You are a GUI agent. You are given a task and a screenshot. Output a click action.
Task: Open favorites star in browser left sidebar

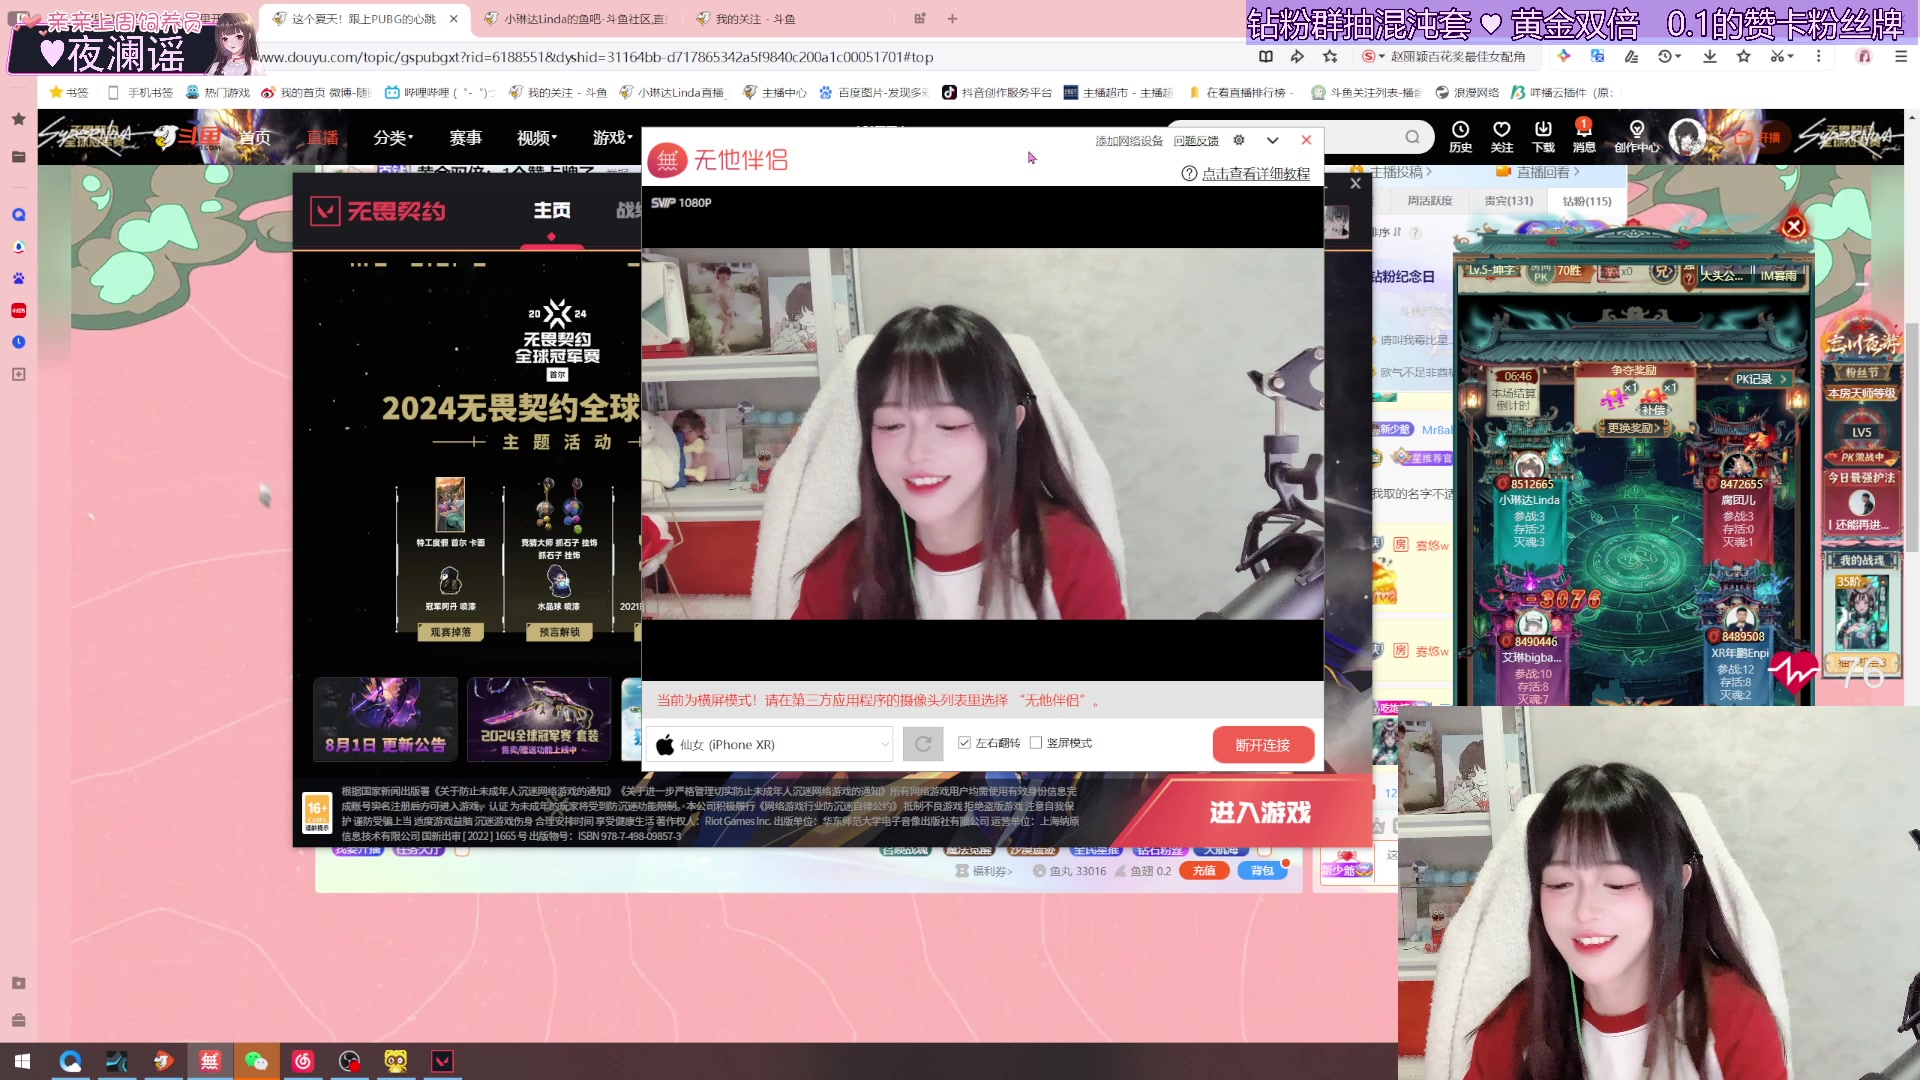click(18, 119)
